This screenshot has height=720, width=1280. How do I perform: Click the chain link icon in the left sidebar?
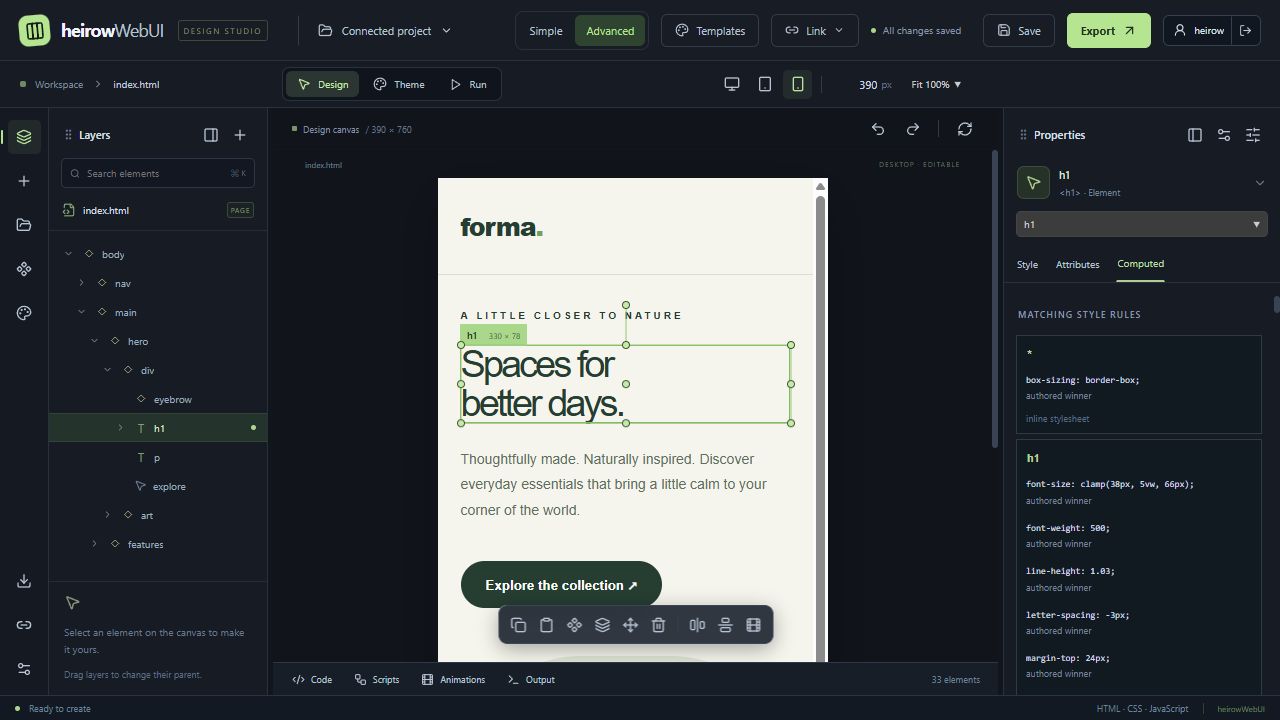24,625
